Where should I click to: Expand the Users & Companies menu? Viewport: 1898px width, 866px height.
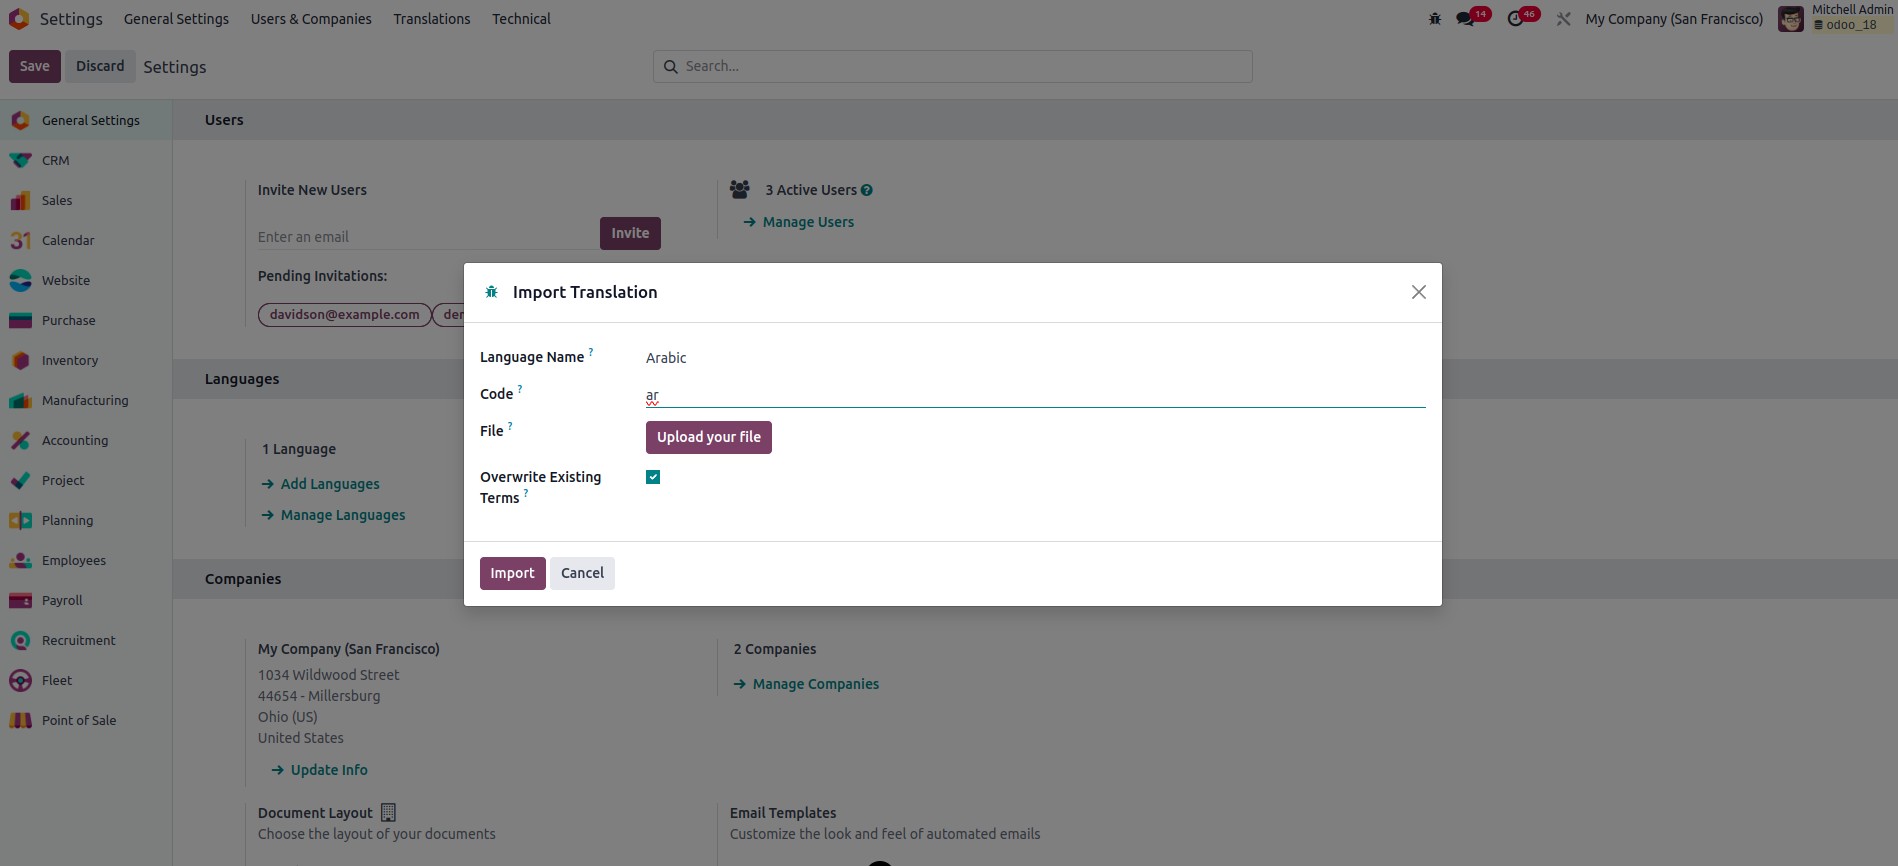click(311, 19)
